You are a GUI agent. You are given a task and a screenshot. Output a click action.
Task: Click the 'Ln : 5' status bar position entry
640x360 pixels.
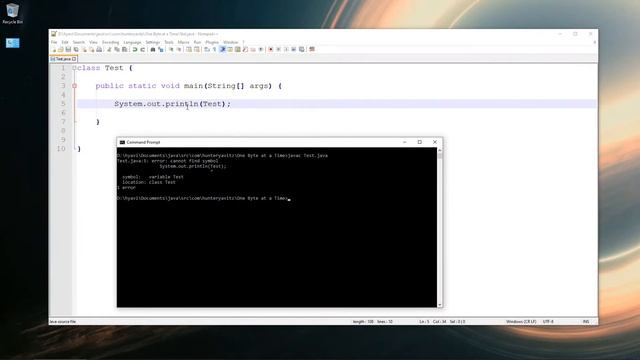(424, 322)
